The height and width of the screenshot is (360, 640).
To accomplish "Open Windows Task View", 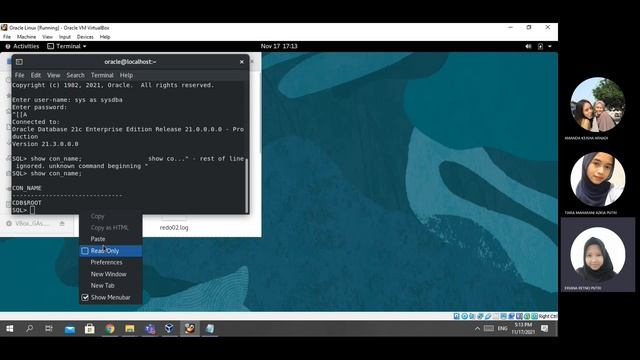I will click(x=49, y=329).
